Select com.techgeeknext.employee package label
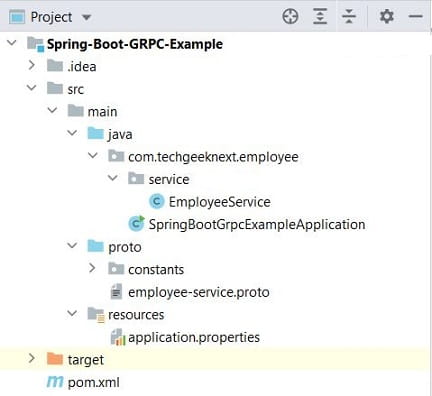 tap(213, 157)
